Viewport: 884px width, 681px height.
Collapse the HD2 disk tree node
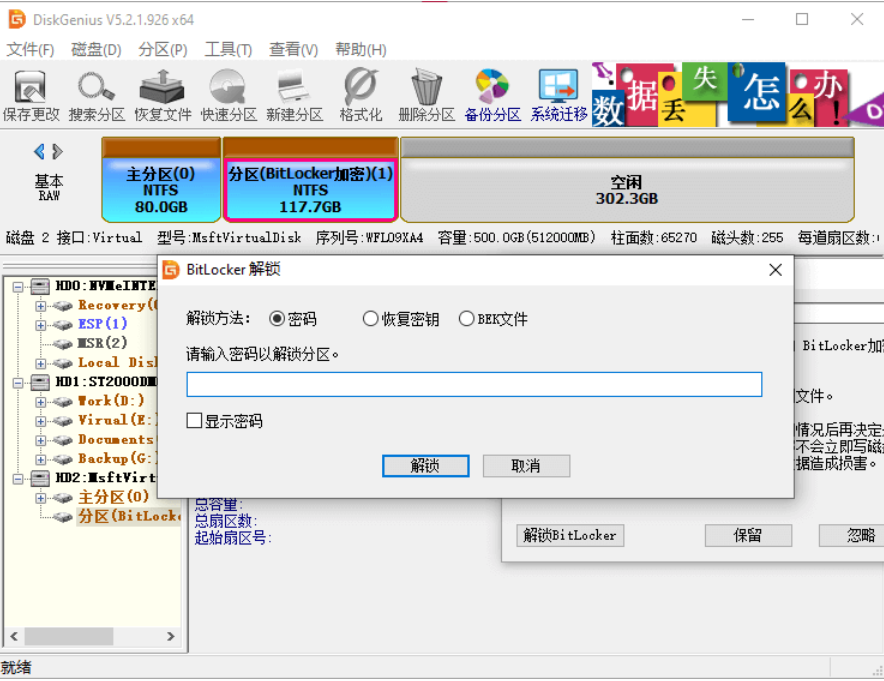[x=18, y=479]
